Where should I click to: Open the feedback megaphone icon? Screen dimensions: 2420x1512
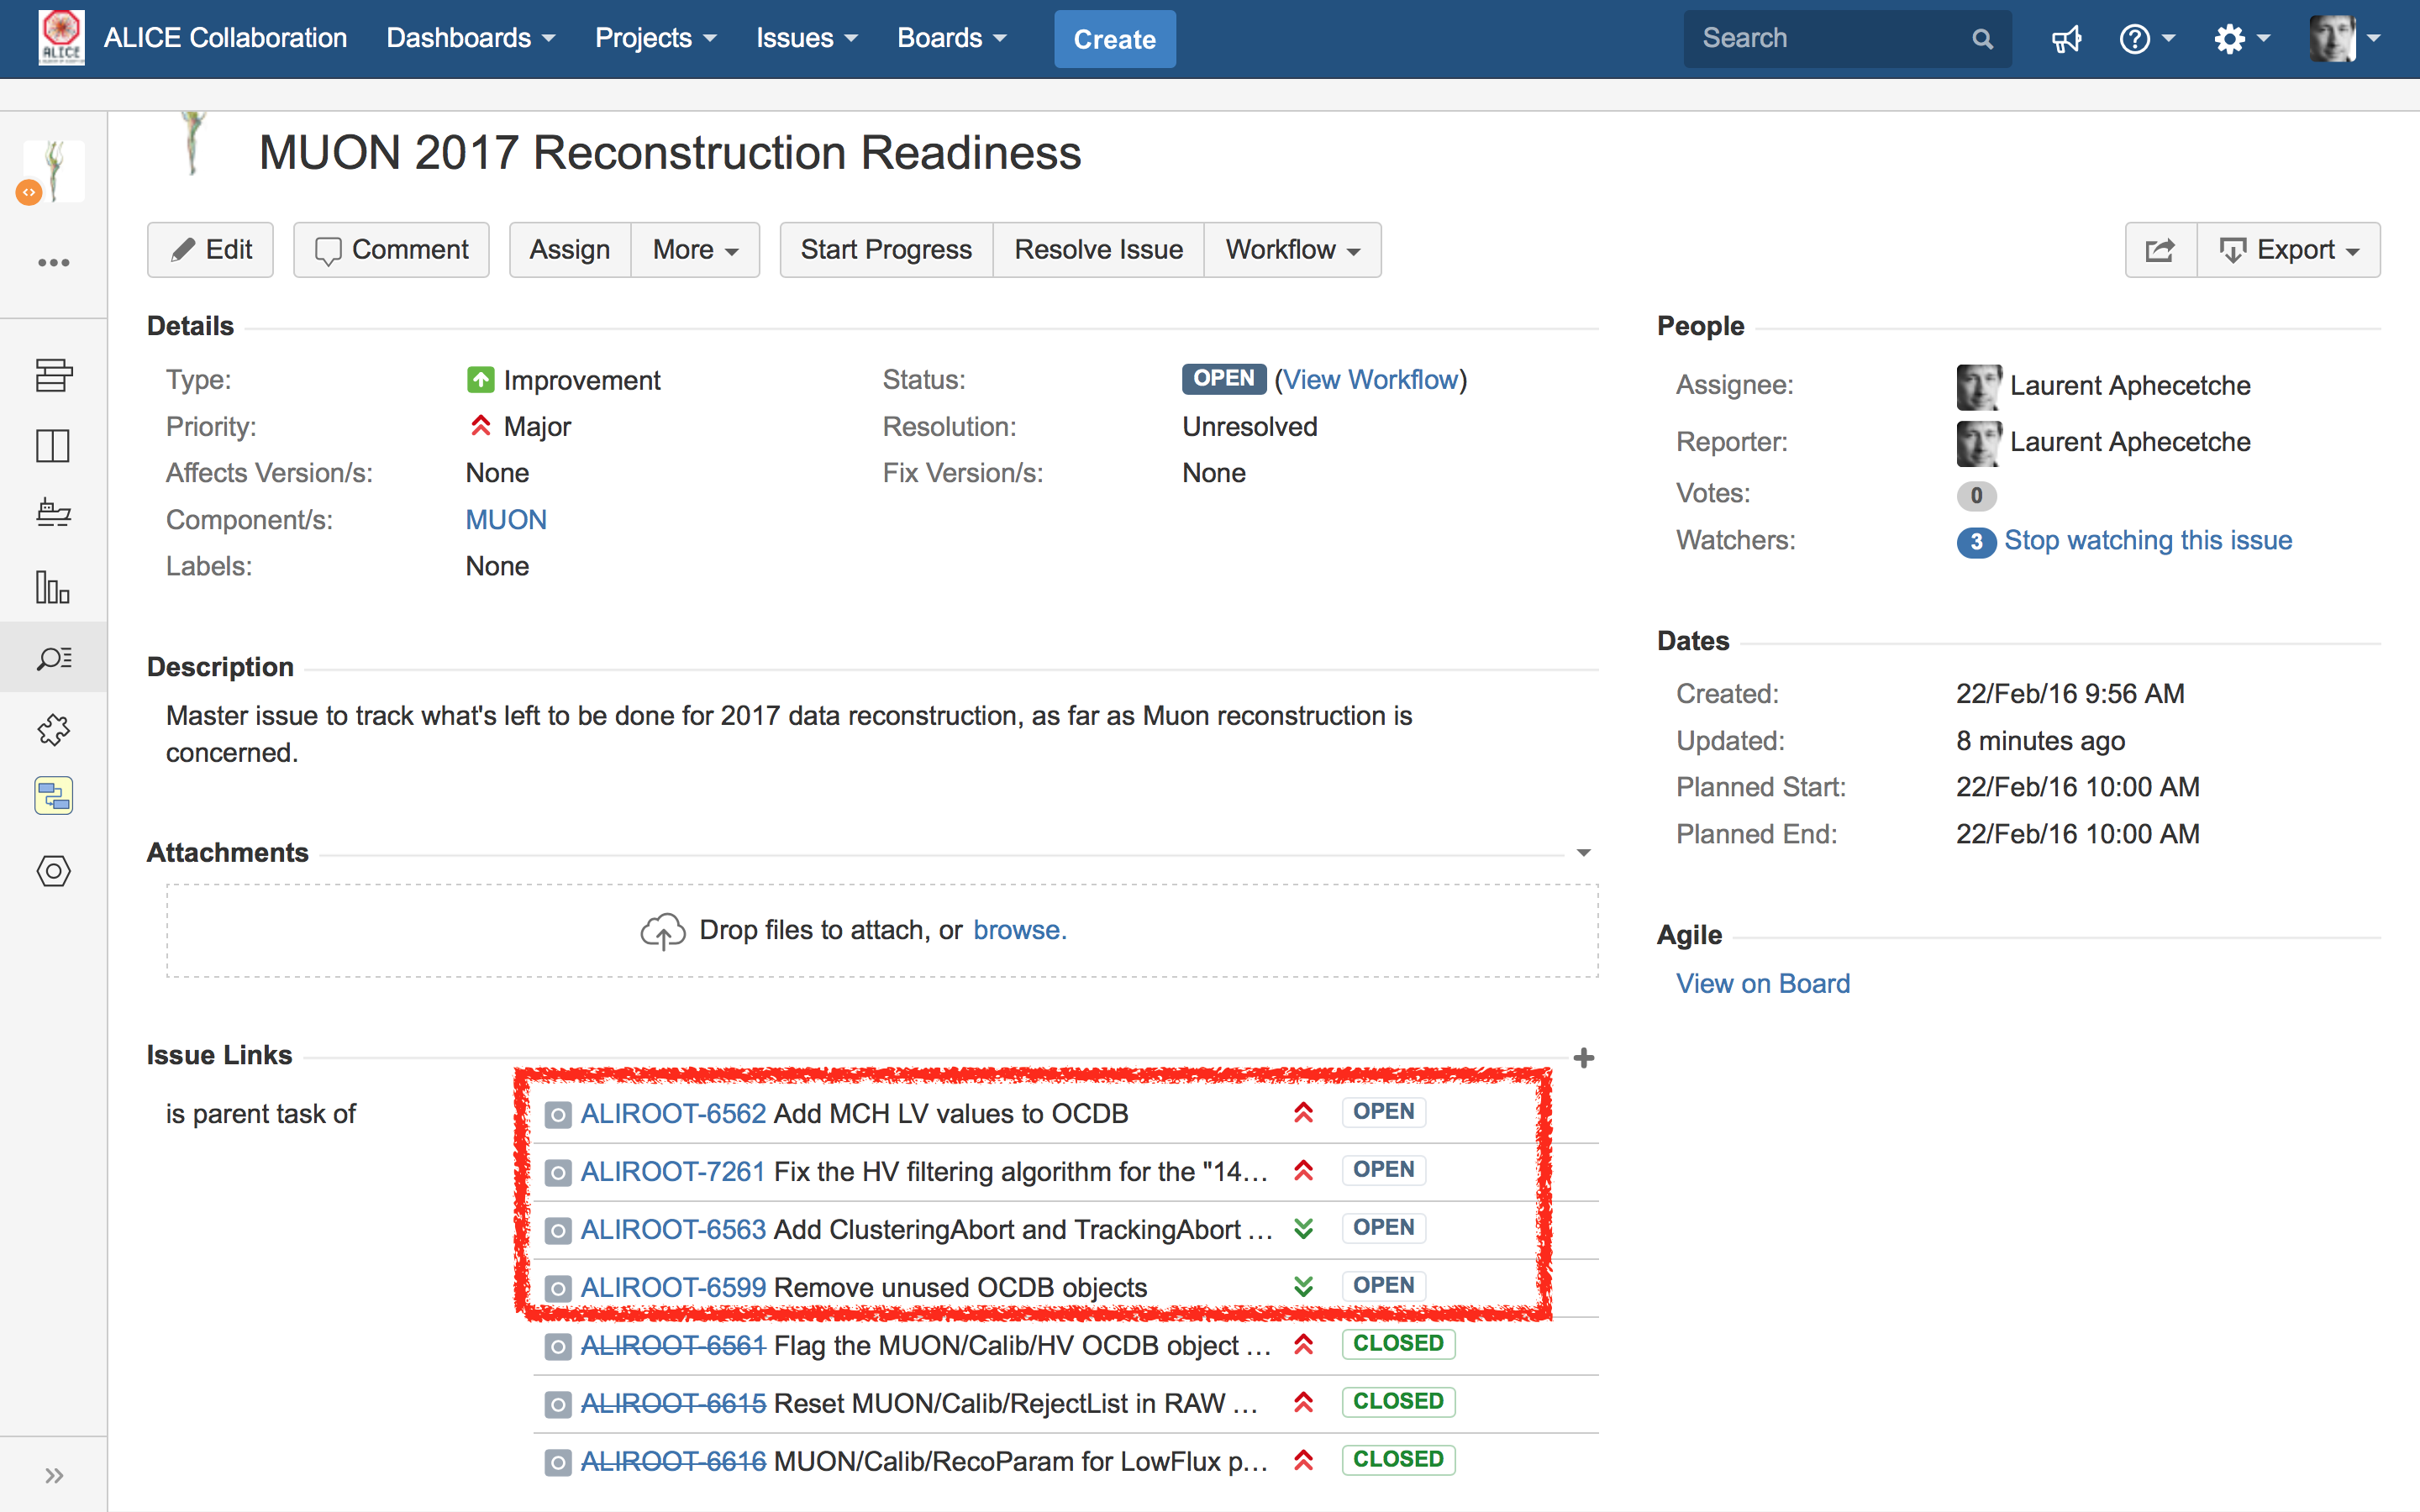[x=2066, y=39]
